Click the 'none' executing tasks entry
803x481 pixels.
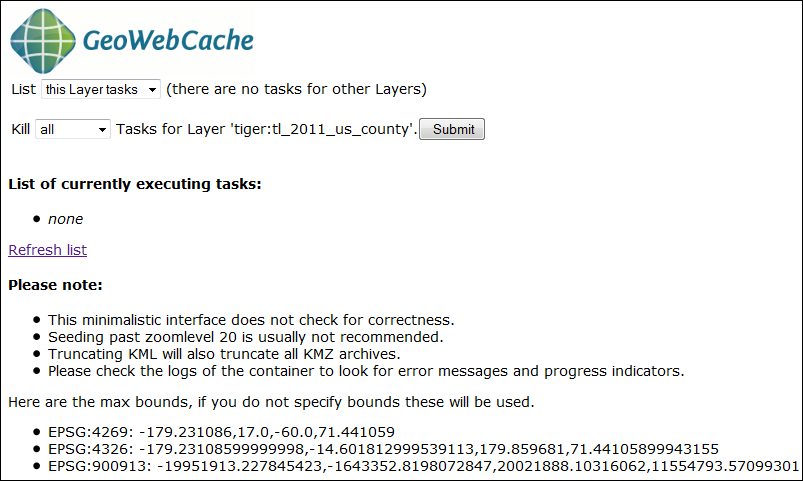point(66,219)
